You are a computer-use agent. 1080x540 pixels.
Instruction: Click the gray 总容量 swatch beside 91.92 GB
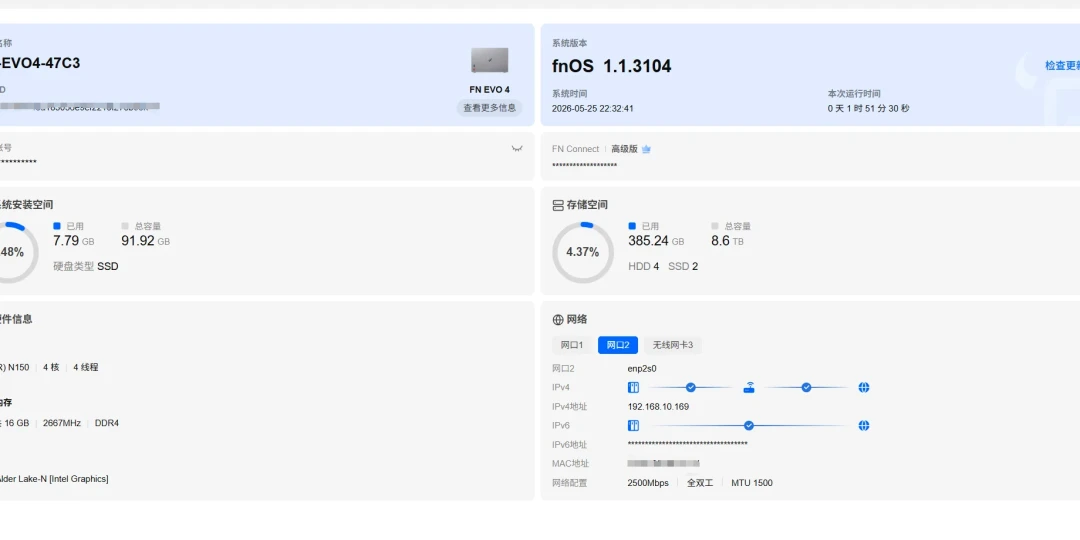[x=125, y=226]
